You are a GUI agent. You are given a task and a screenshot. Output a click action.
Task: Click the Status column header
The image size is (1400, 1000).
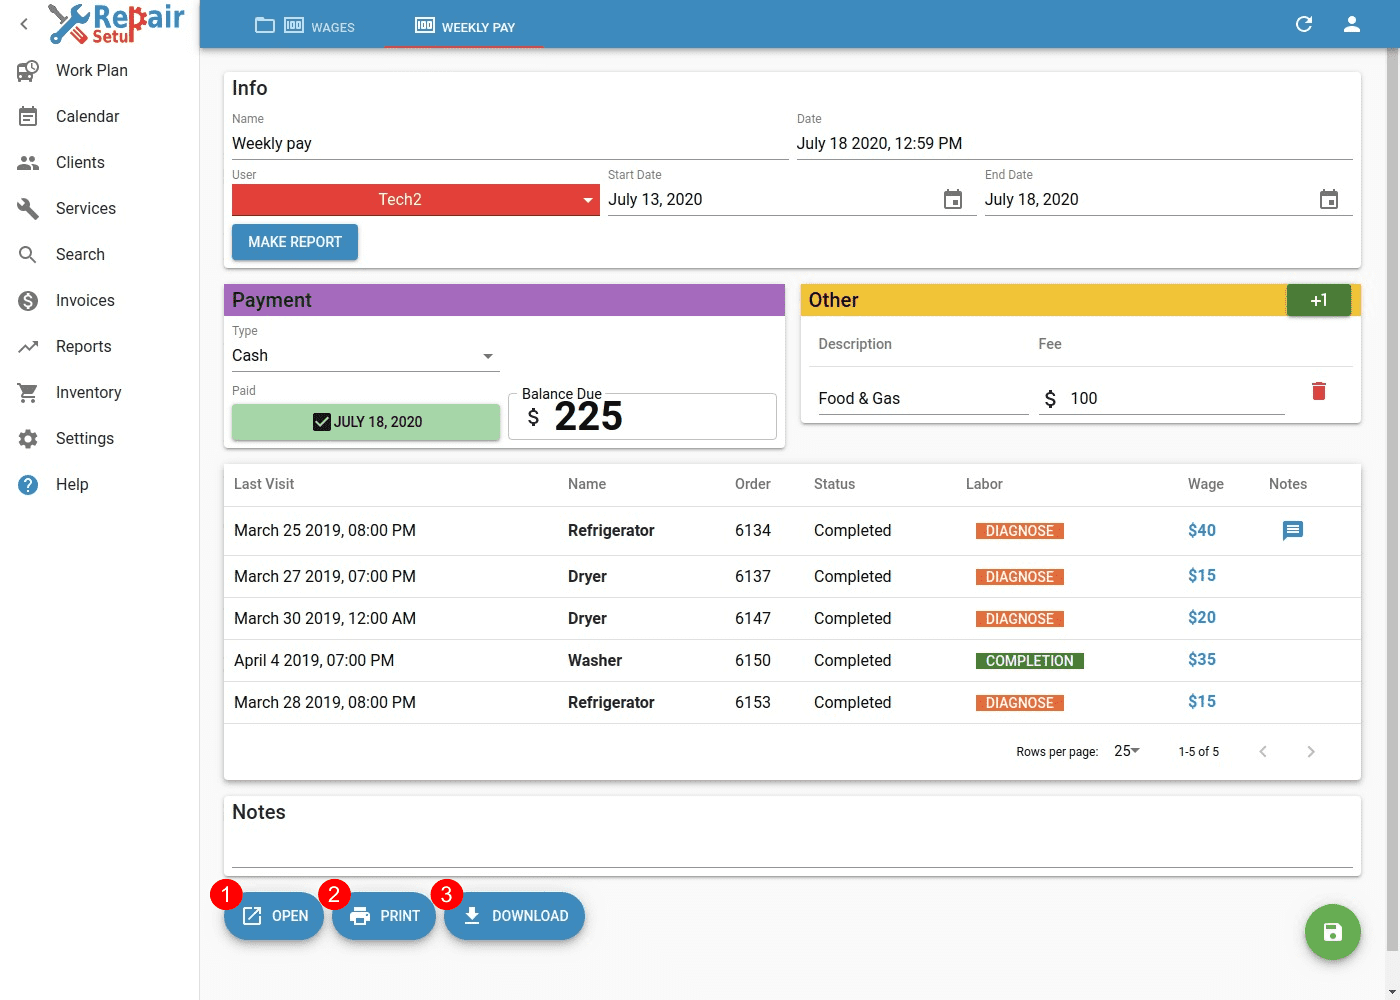(834, 484)
